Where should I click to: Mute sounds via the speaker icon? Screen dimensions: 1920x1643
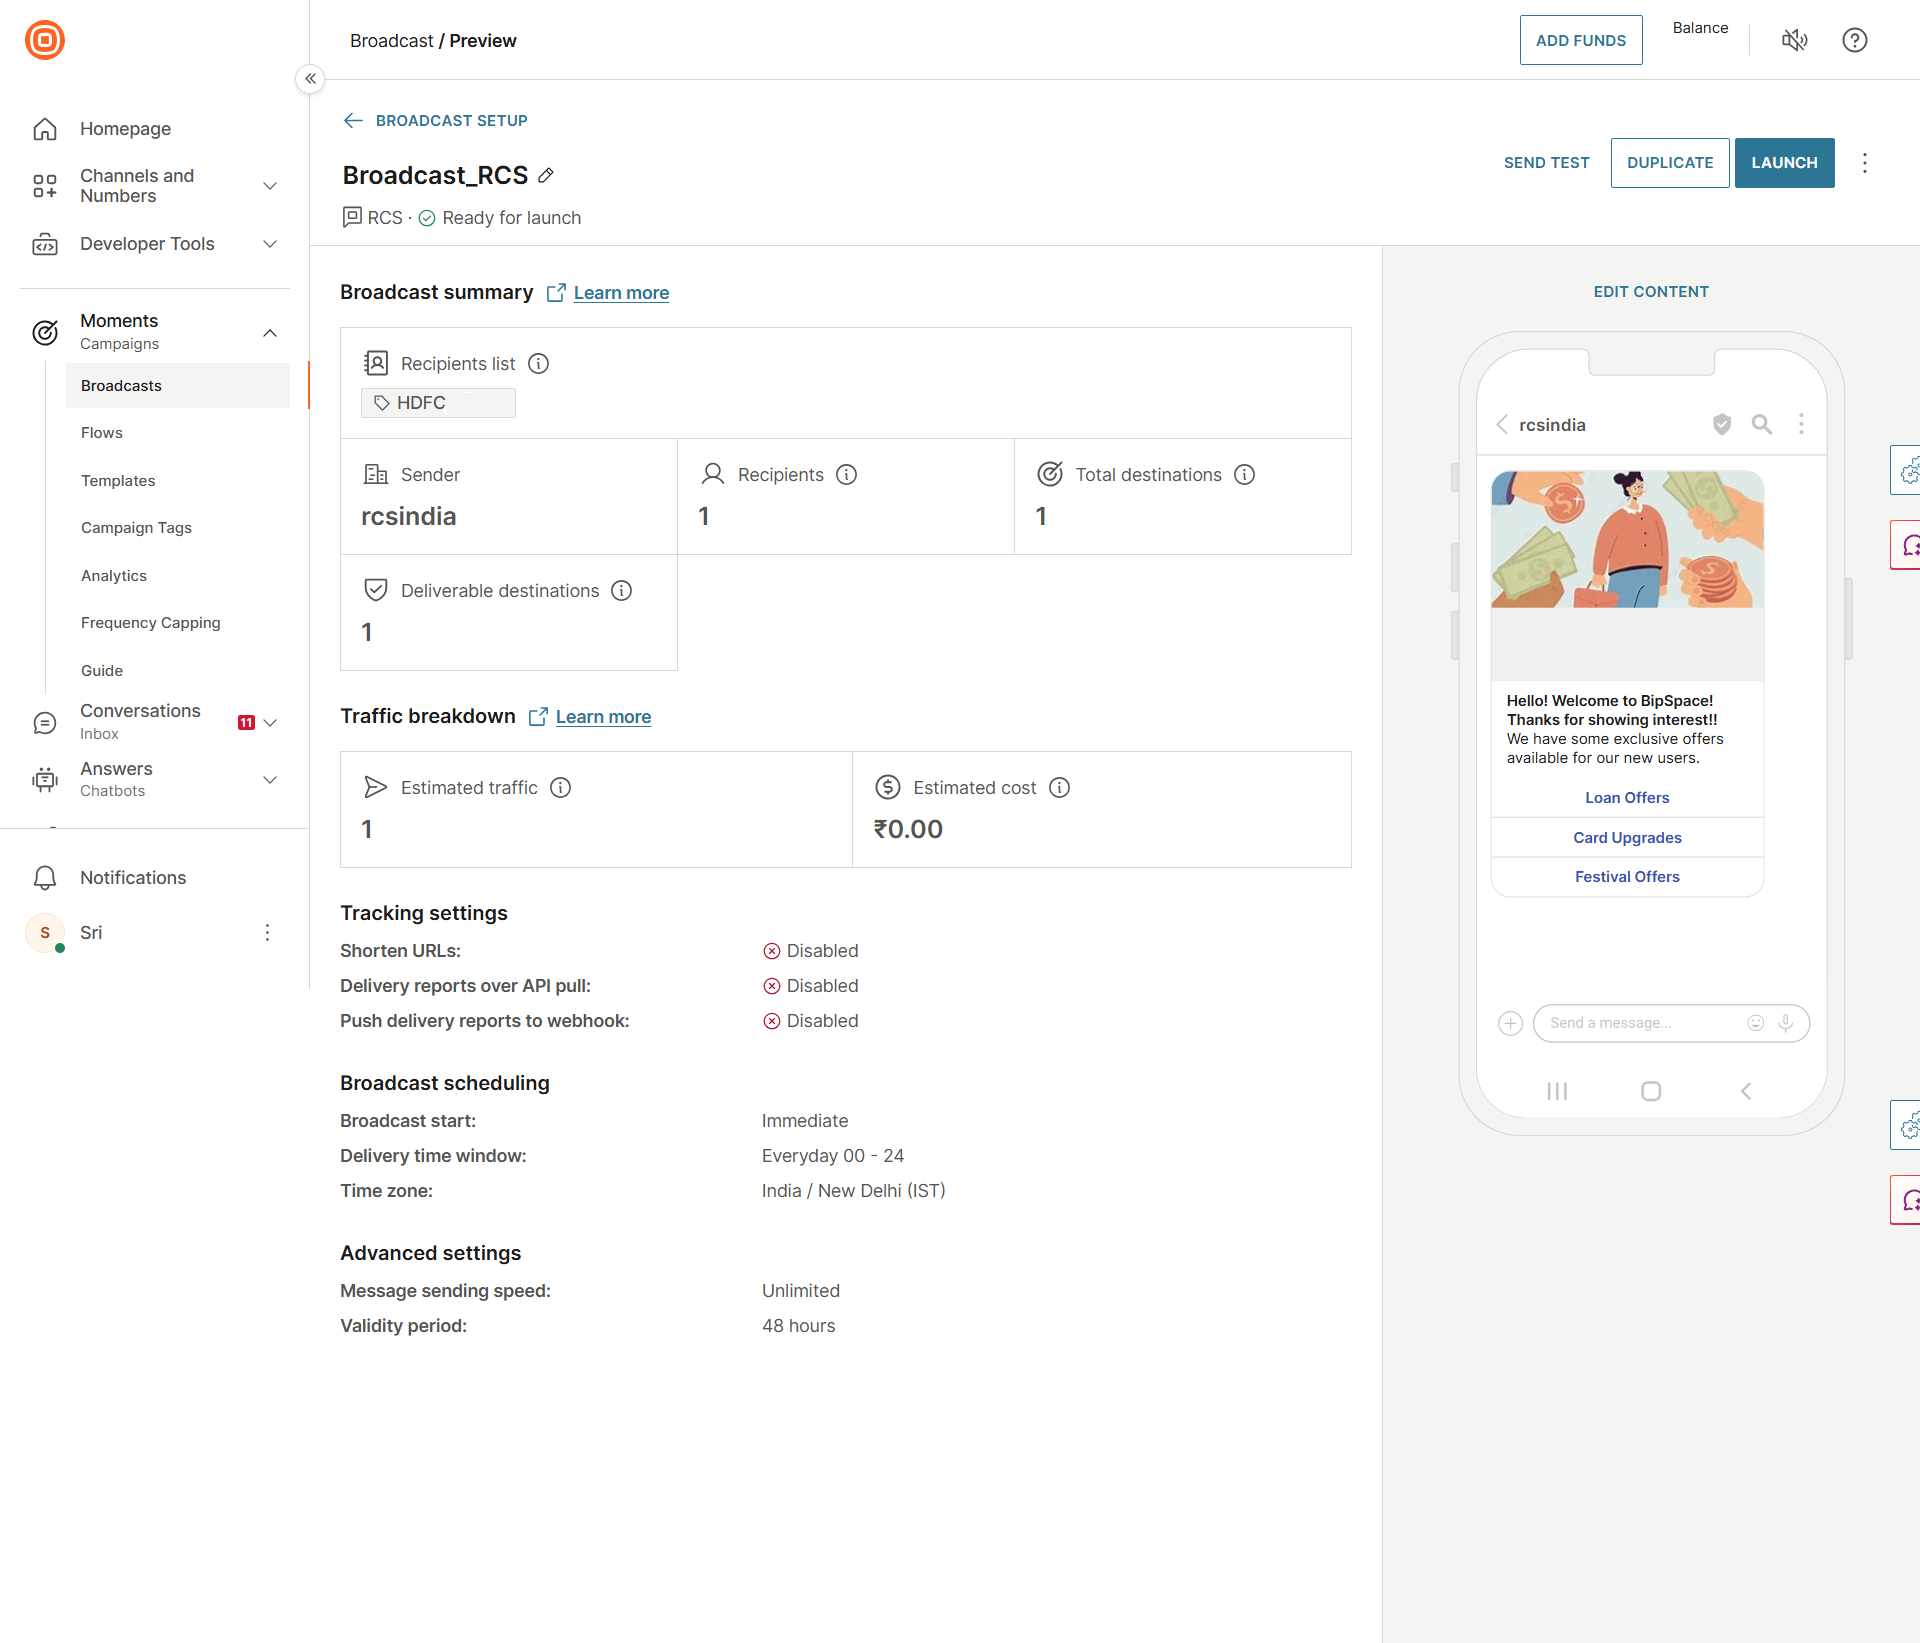[1794, 40]
